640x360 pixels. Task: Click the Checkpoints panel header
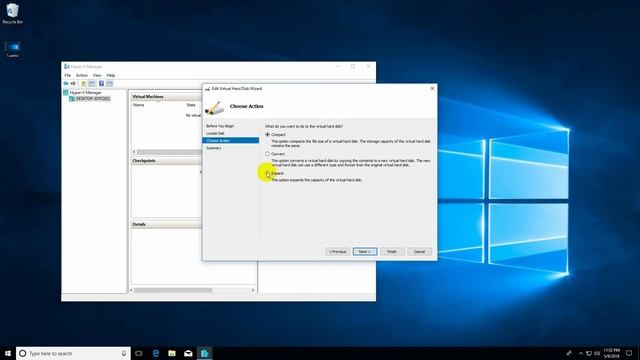pos(166,161)
